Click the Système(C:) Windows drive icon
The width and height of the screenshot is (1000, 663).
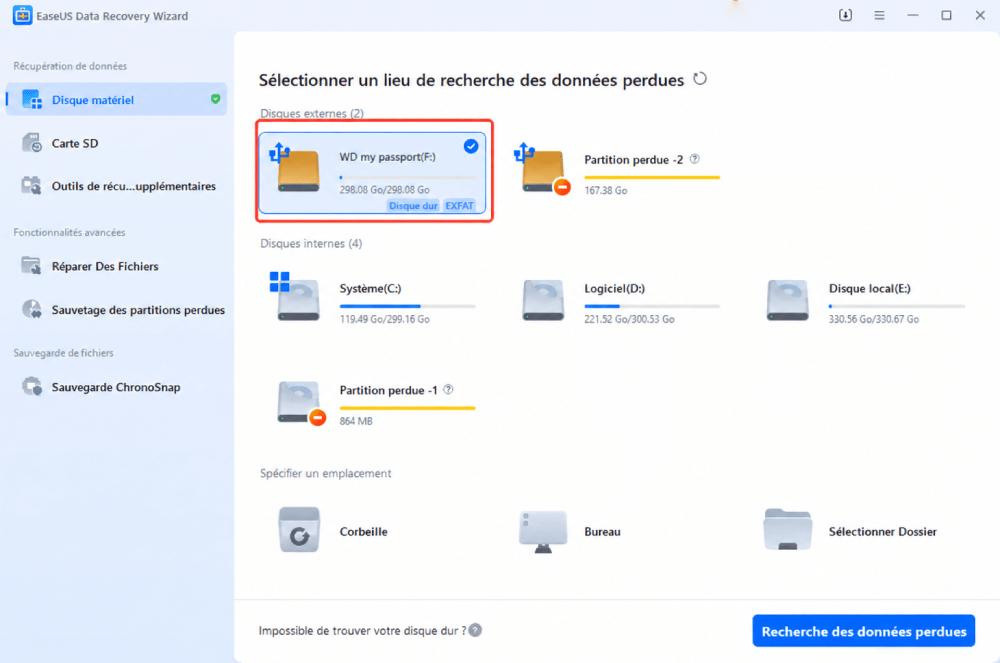point(295,296)
